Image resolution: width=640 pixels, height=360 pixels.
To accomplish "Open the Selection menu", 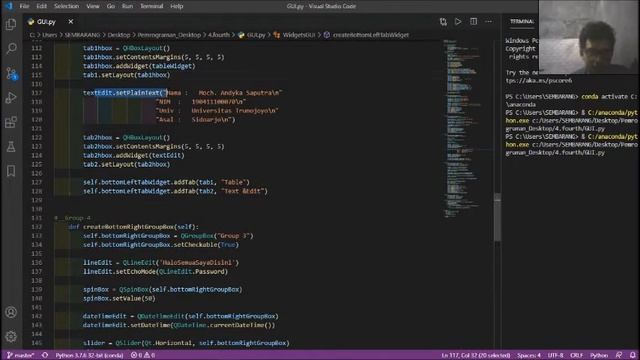I will [67, 6].
